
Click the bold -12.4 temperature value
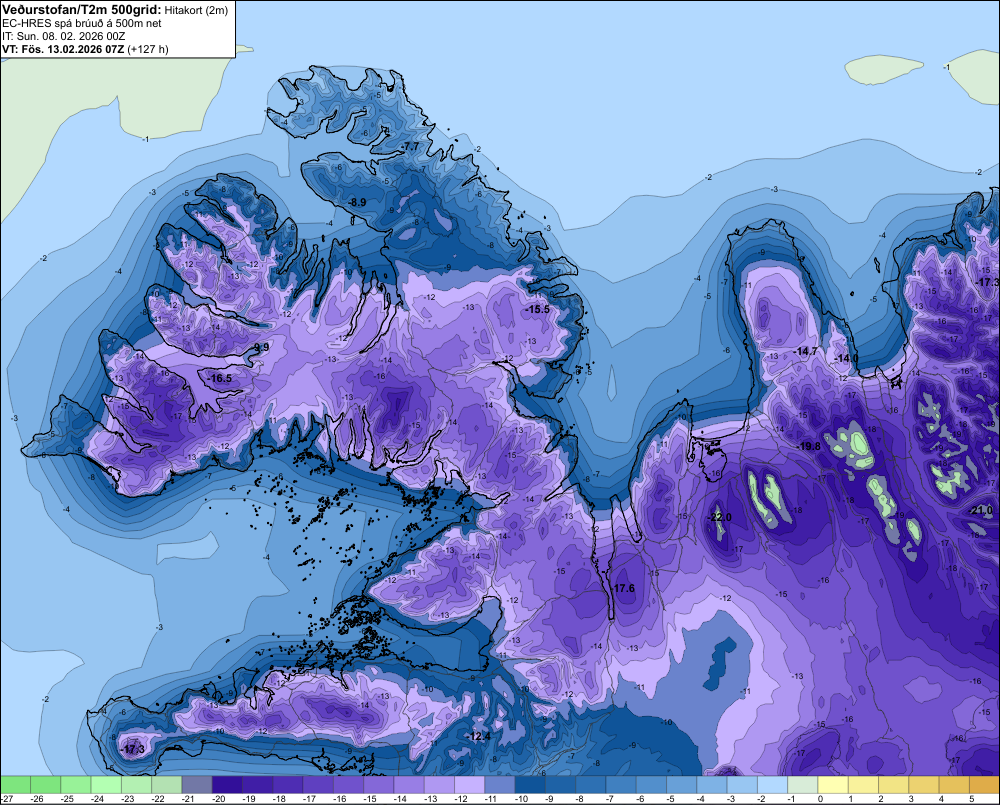pos(479,736)
